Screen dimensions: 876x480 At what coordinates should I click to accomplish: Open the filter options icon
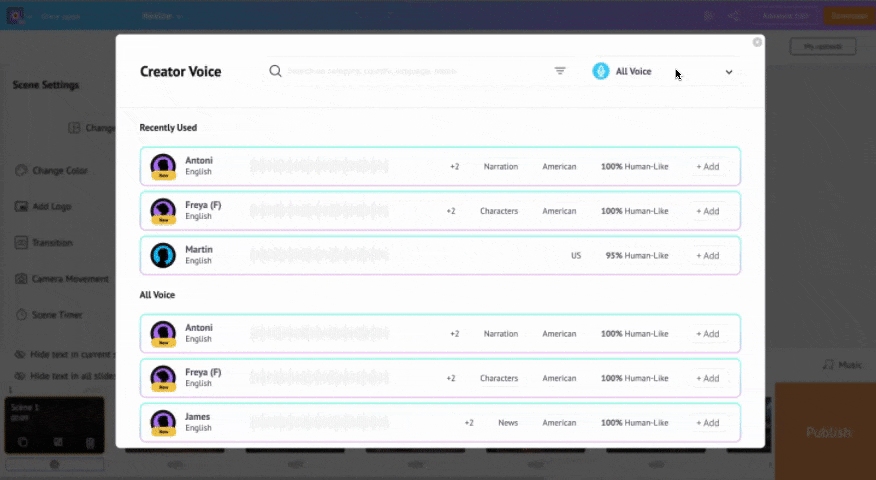click(x=560, y=70)
